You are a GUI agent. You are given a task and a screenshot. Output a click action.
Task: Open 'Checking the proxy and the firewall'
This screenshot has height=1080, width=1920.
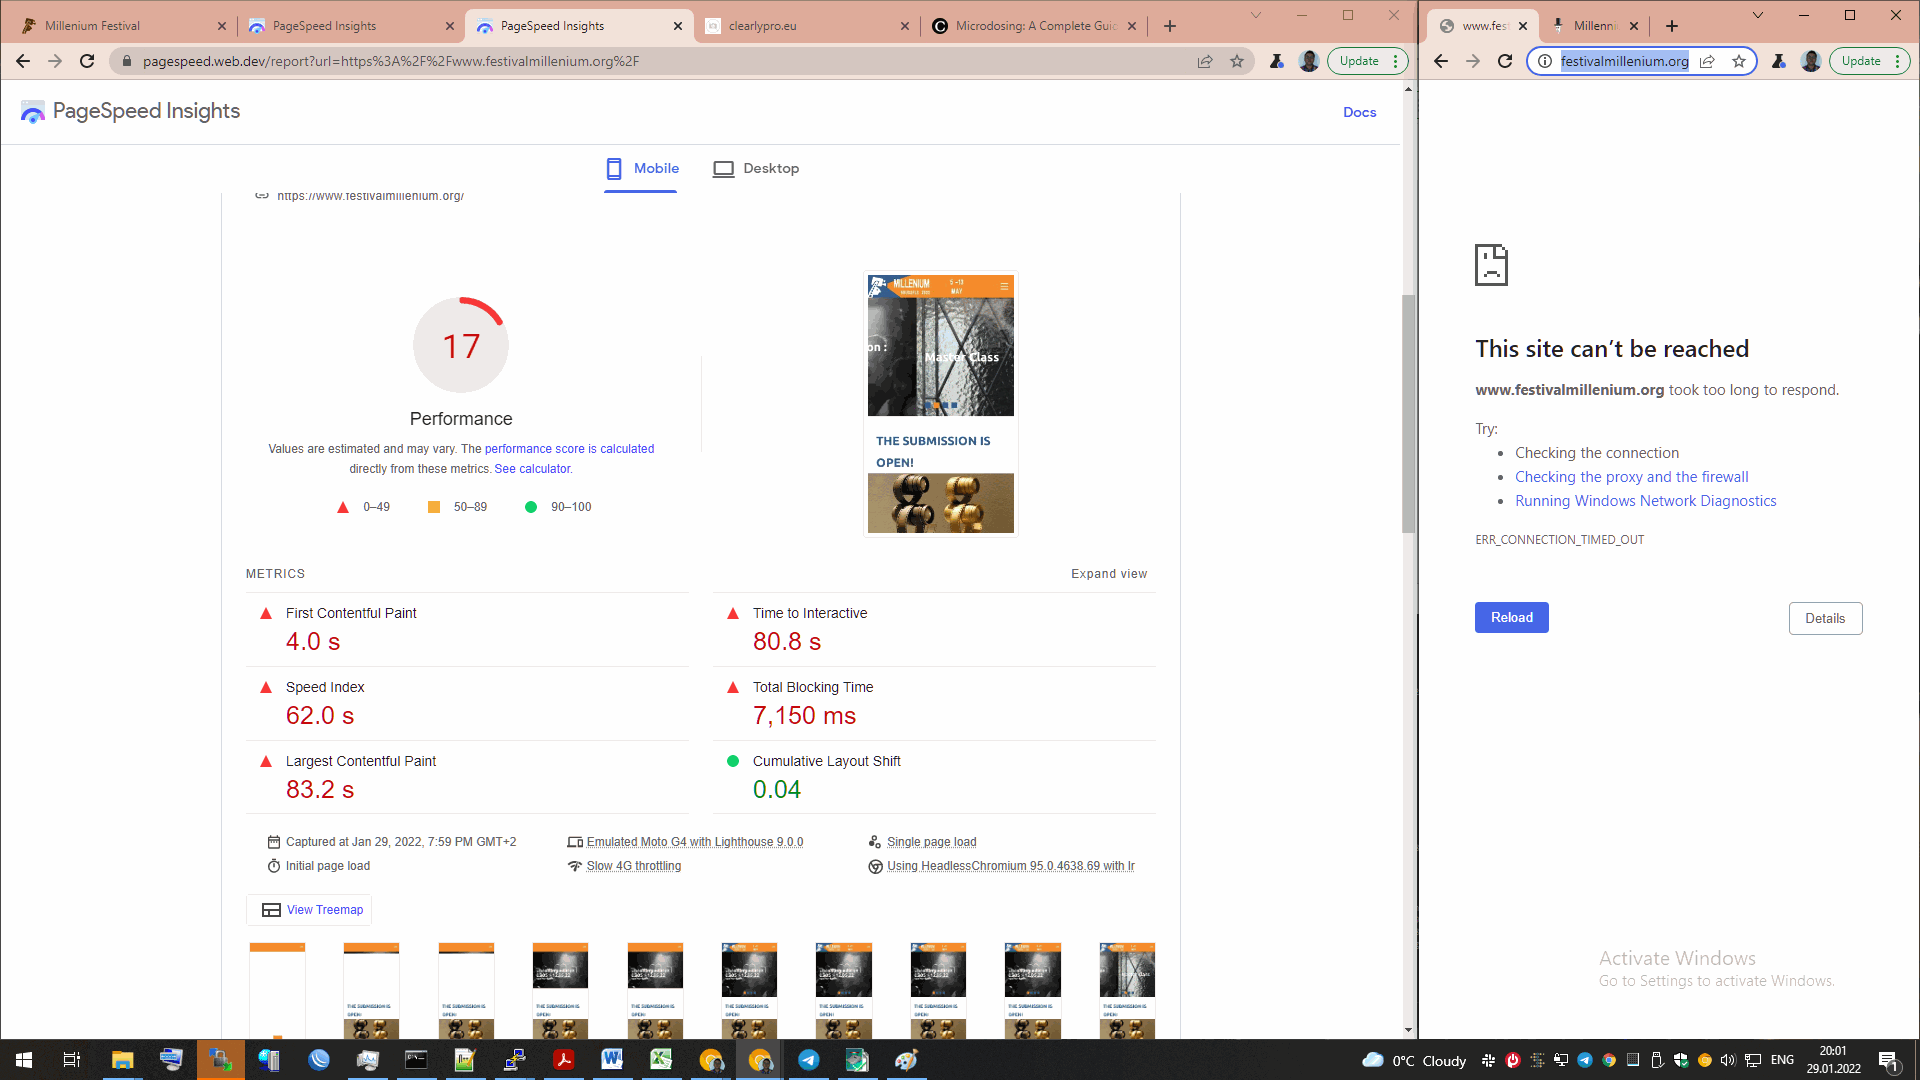(x=1631, y=477)
